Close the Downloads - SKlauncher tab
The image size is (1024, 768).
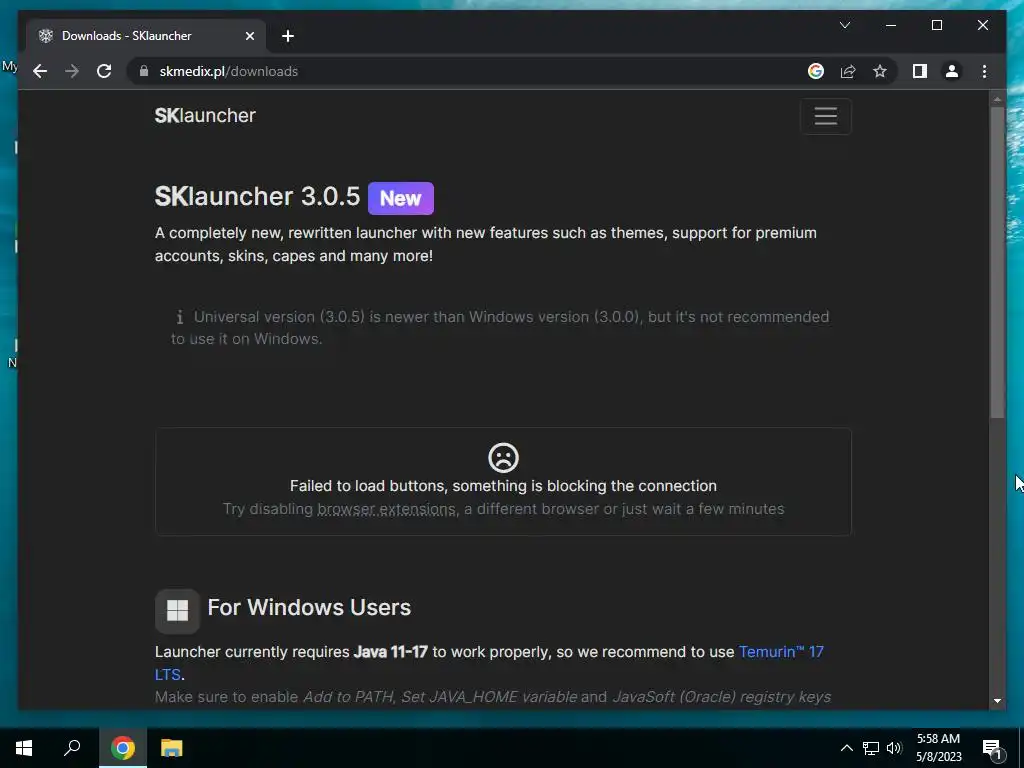pos(249,36)
